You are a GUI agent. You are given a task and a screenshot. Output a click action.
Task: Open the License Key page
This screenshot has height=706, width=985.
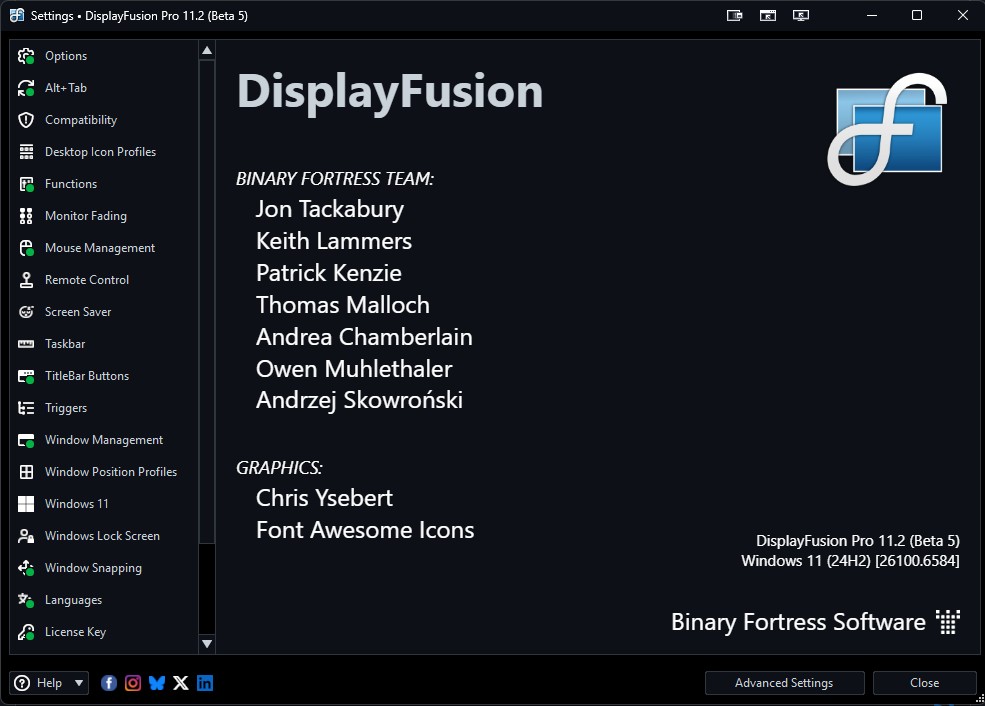(x=75, y=632)
